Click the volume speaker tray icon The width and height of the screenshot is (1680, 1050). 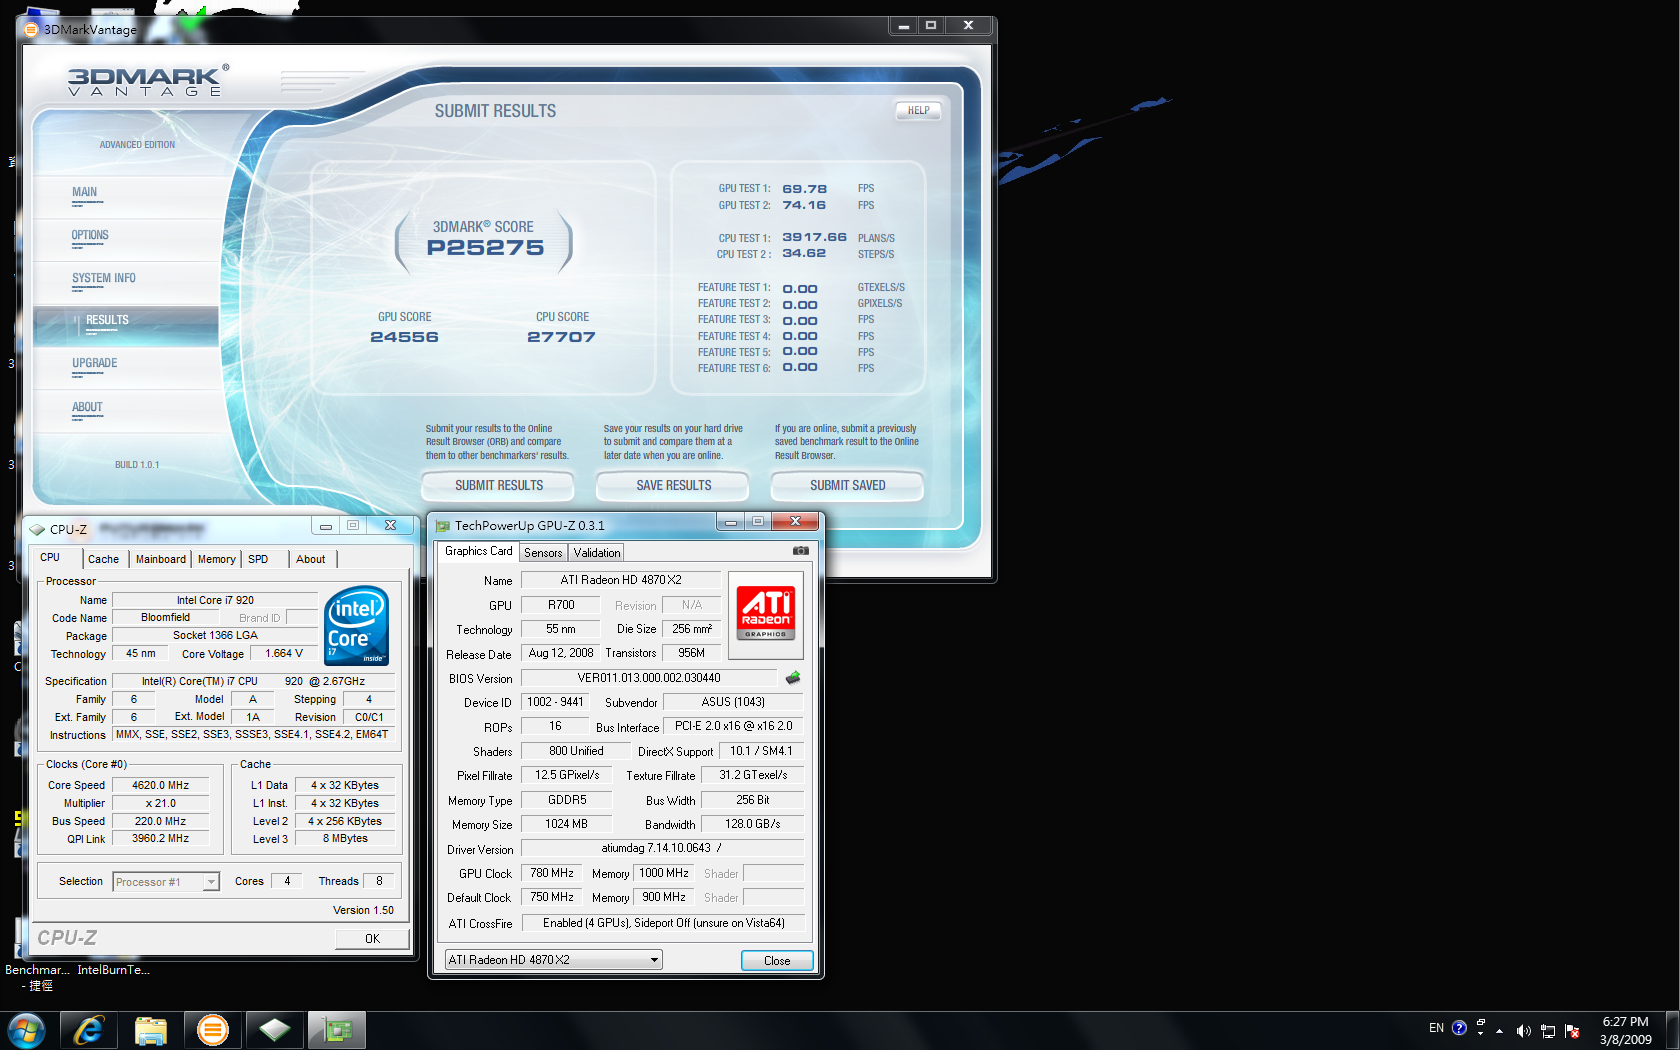pos(1523,1030)
